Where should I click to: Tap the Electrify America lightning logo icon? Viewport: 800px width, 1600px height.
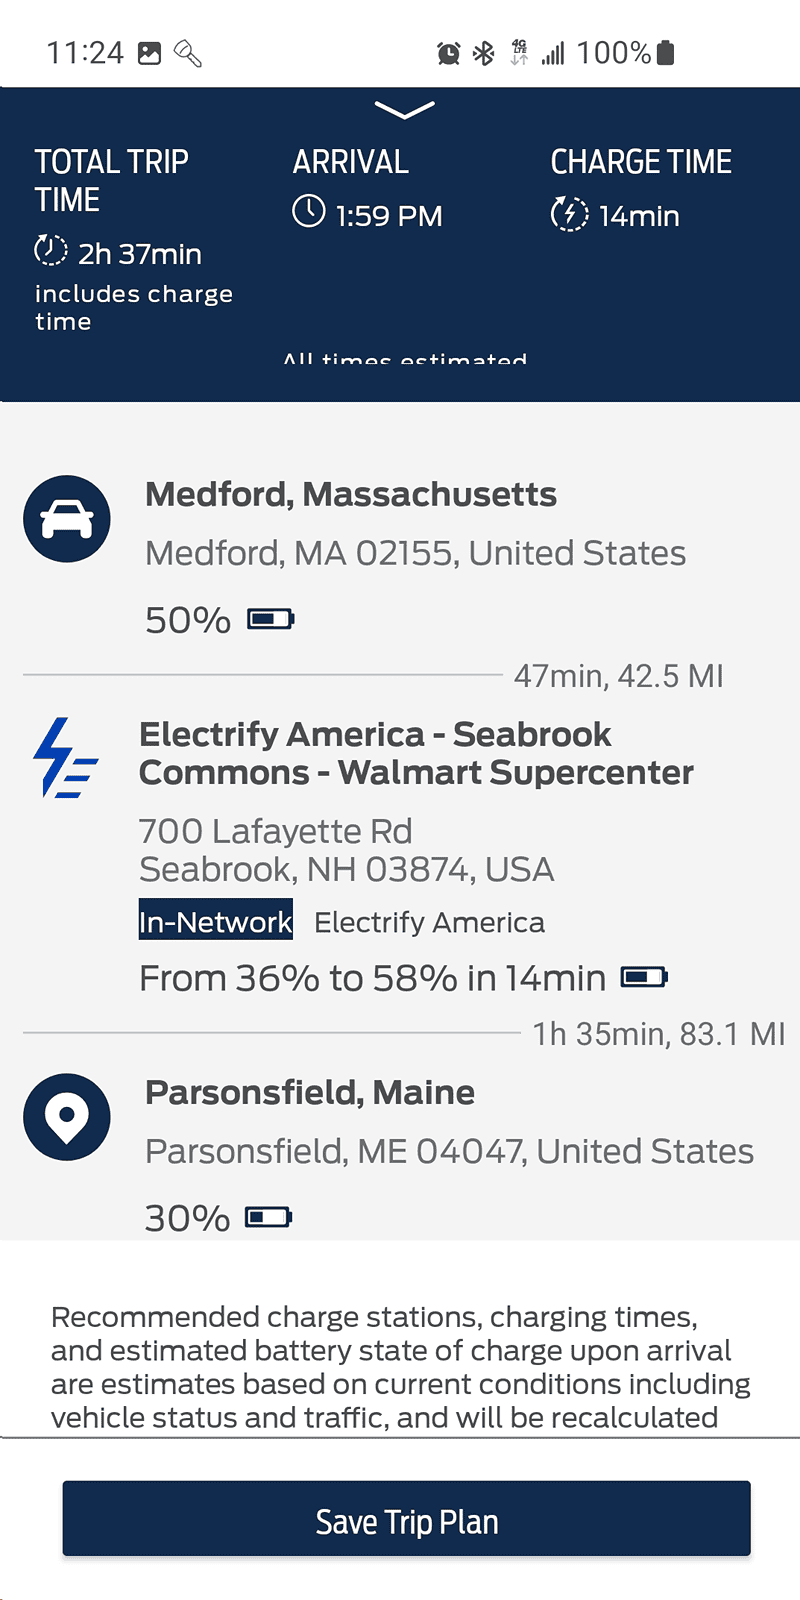(x=66, y=758)
